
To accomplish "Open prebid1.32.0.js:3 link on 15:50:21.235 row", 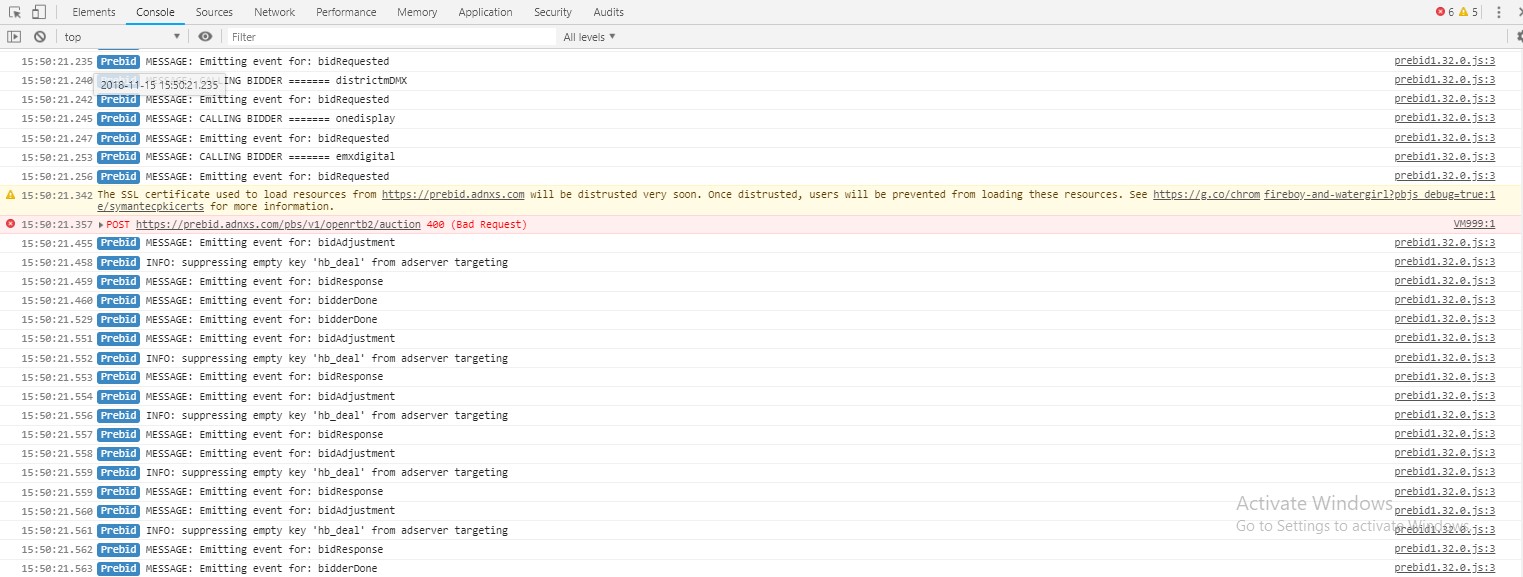I will pos(1445,61).
